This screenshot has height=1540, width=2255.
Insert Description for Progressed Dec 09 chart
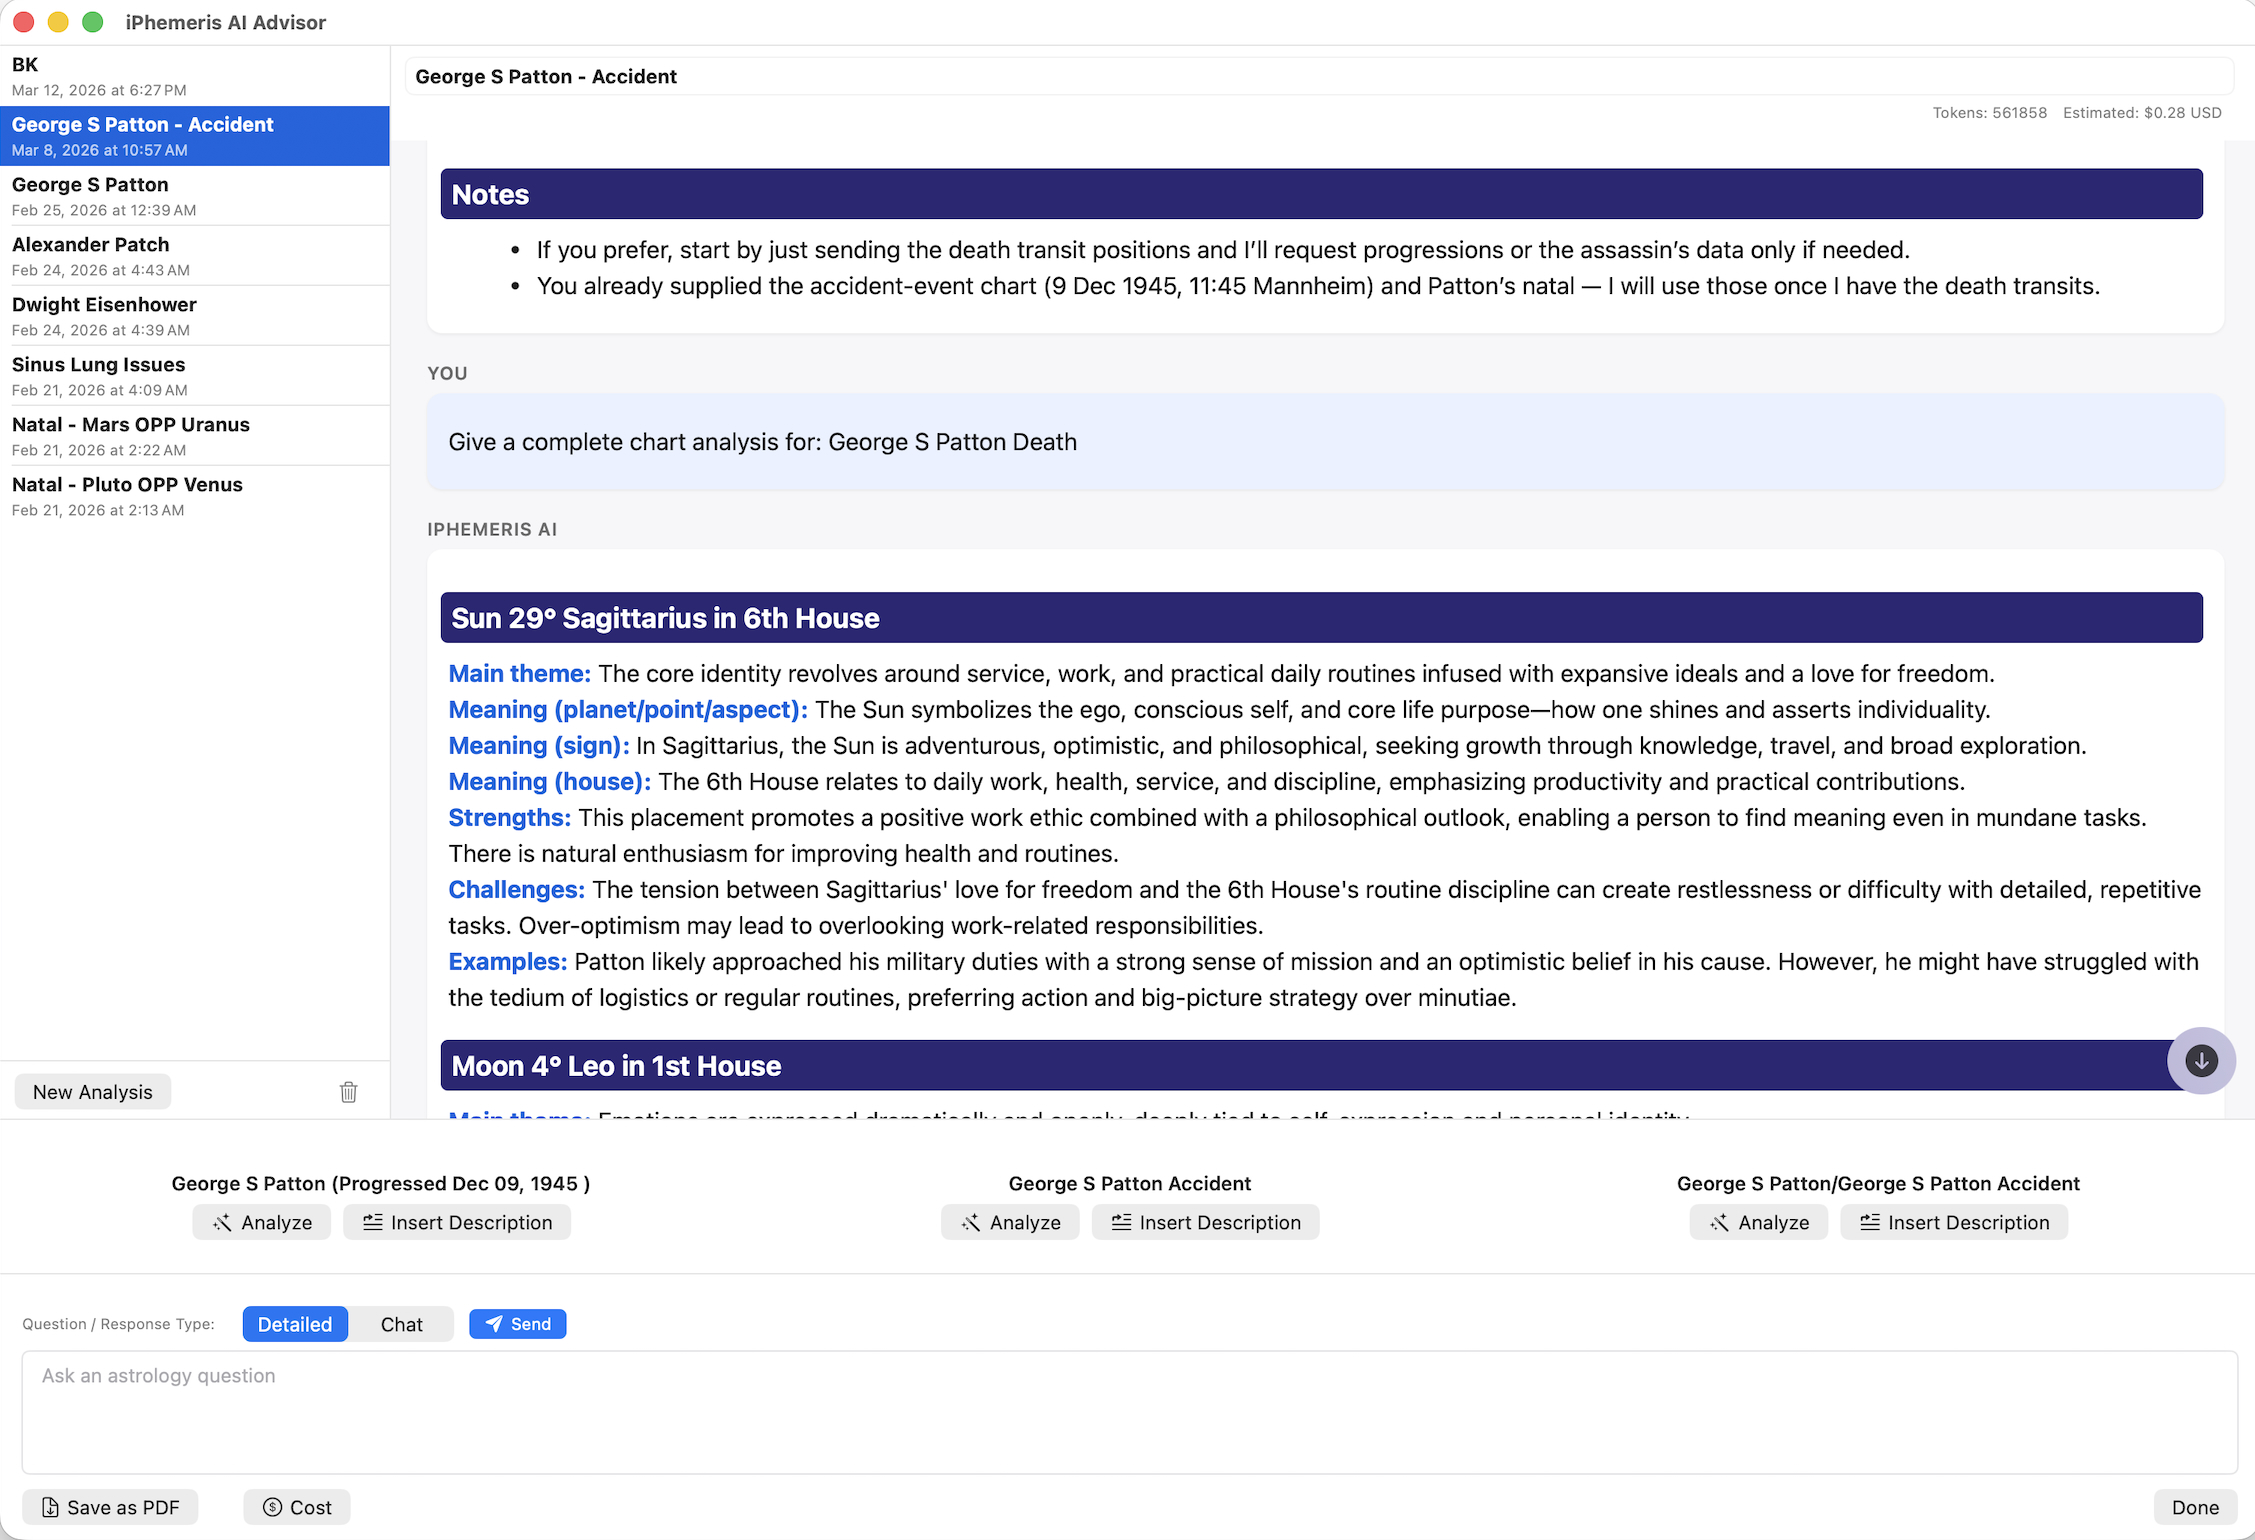pyautogui.click(x=457, y=1222)
